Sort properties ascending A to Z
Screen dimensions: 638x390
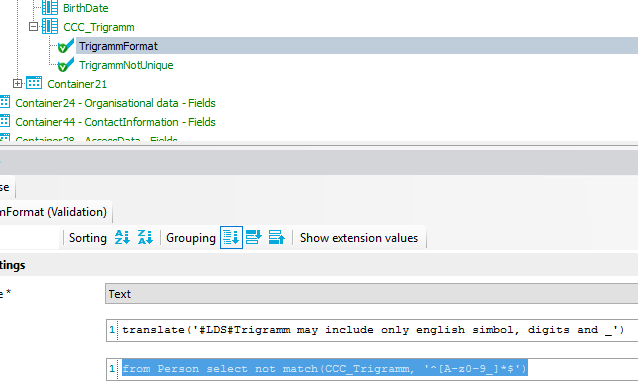tap(122, 237)
